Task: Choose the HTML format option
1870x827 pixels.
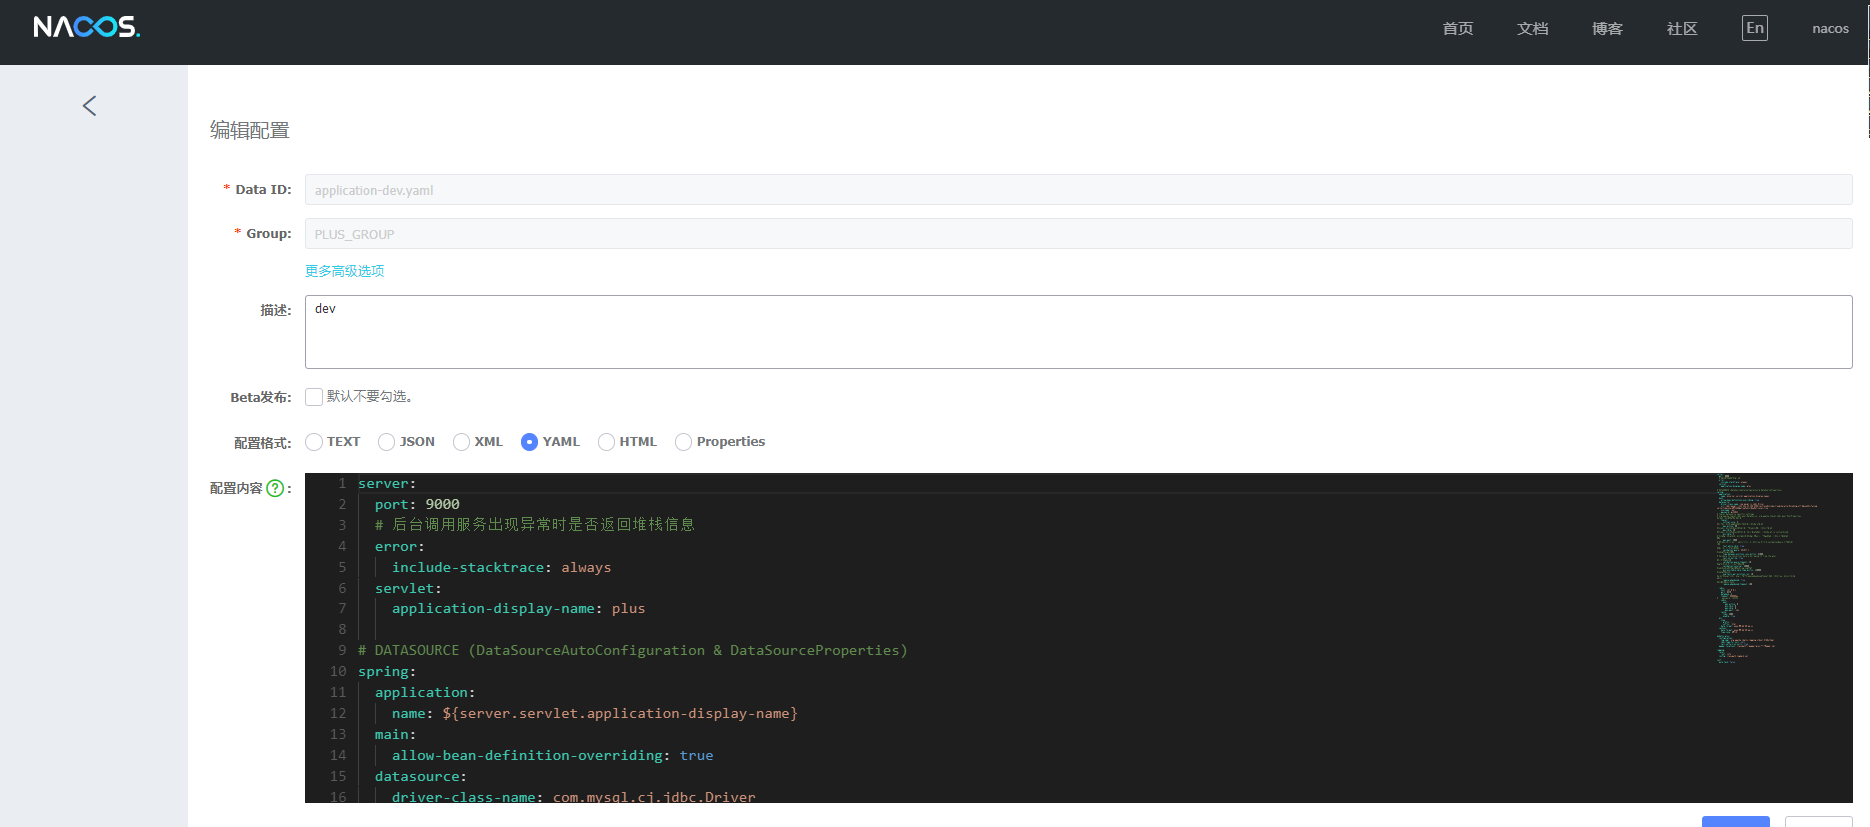Action: coord(606,442)
